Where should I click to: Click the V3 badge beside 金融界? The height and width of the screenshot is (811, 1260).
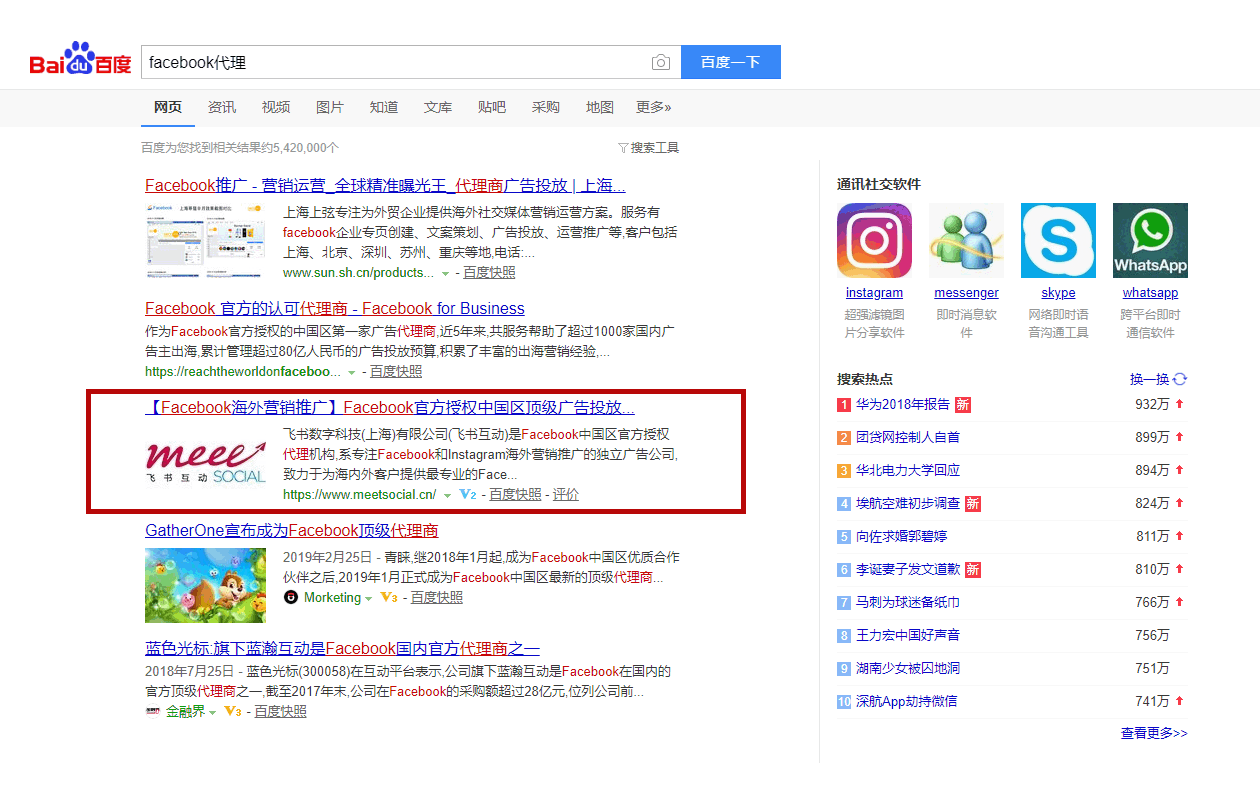tap(232, 712)
